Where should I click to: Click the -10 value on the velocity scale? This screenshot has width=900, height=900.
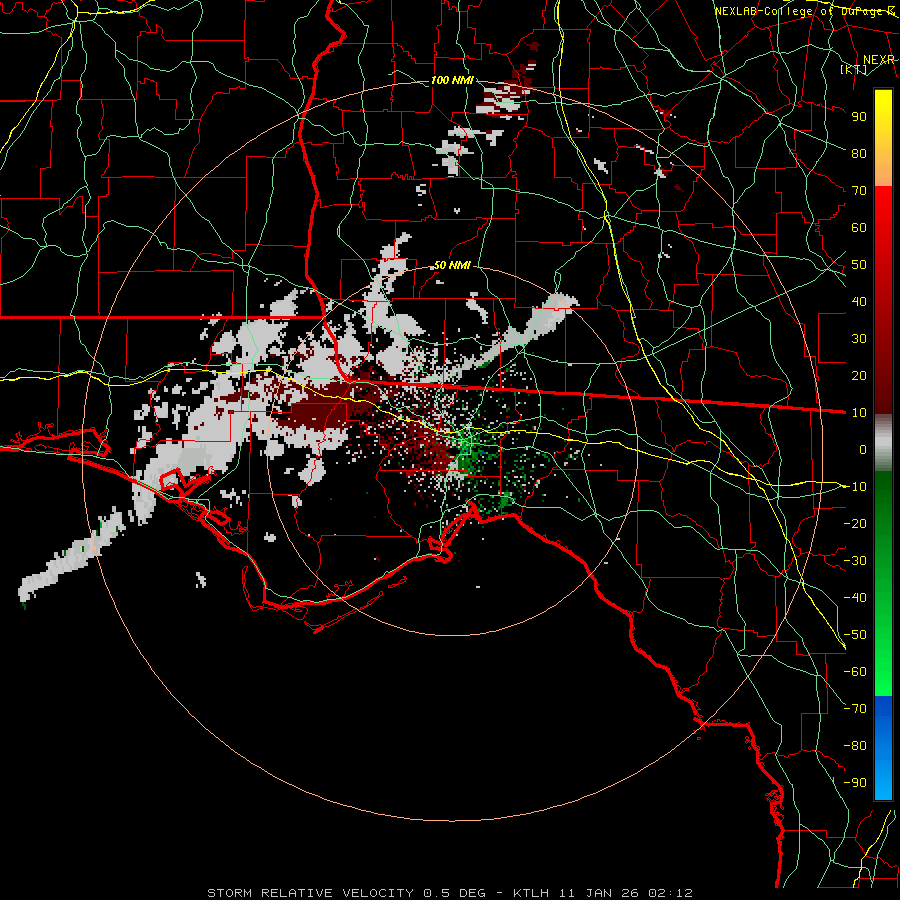[855, 487]
